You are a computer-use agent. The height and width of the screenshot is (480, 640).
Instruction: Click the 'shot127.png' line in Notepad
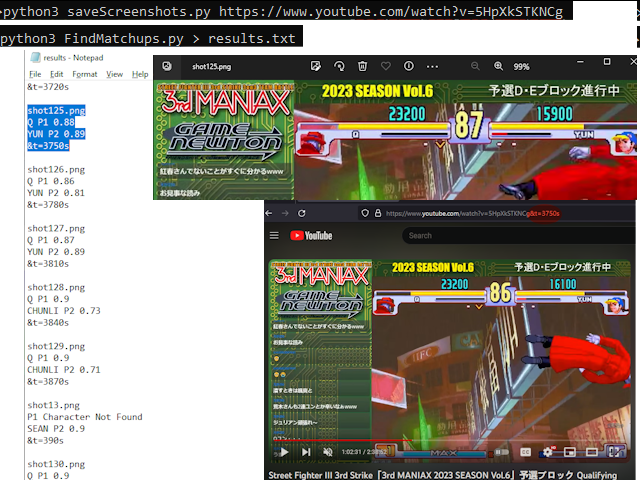pos(56,228)
